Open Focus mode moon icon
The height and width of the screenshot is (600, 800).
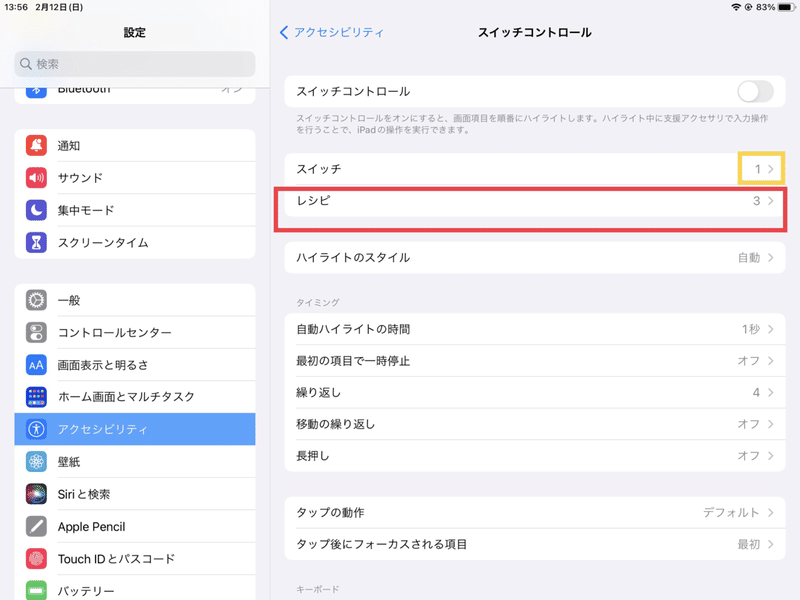click(37, 210)
